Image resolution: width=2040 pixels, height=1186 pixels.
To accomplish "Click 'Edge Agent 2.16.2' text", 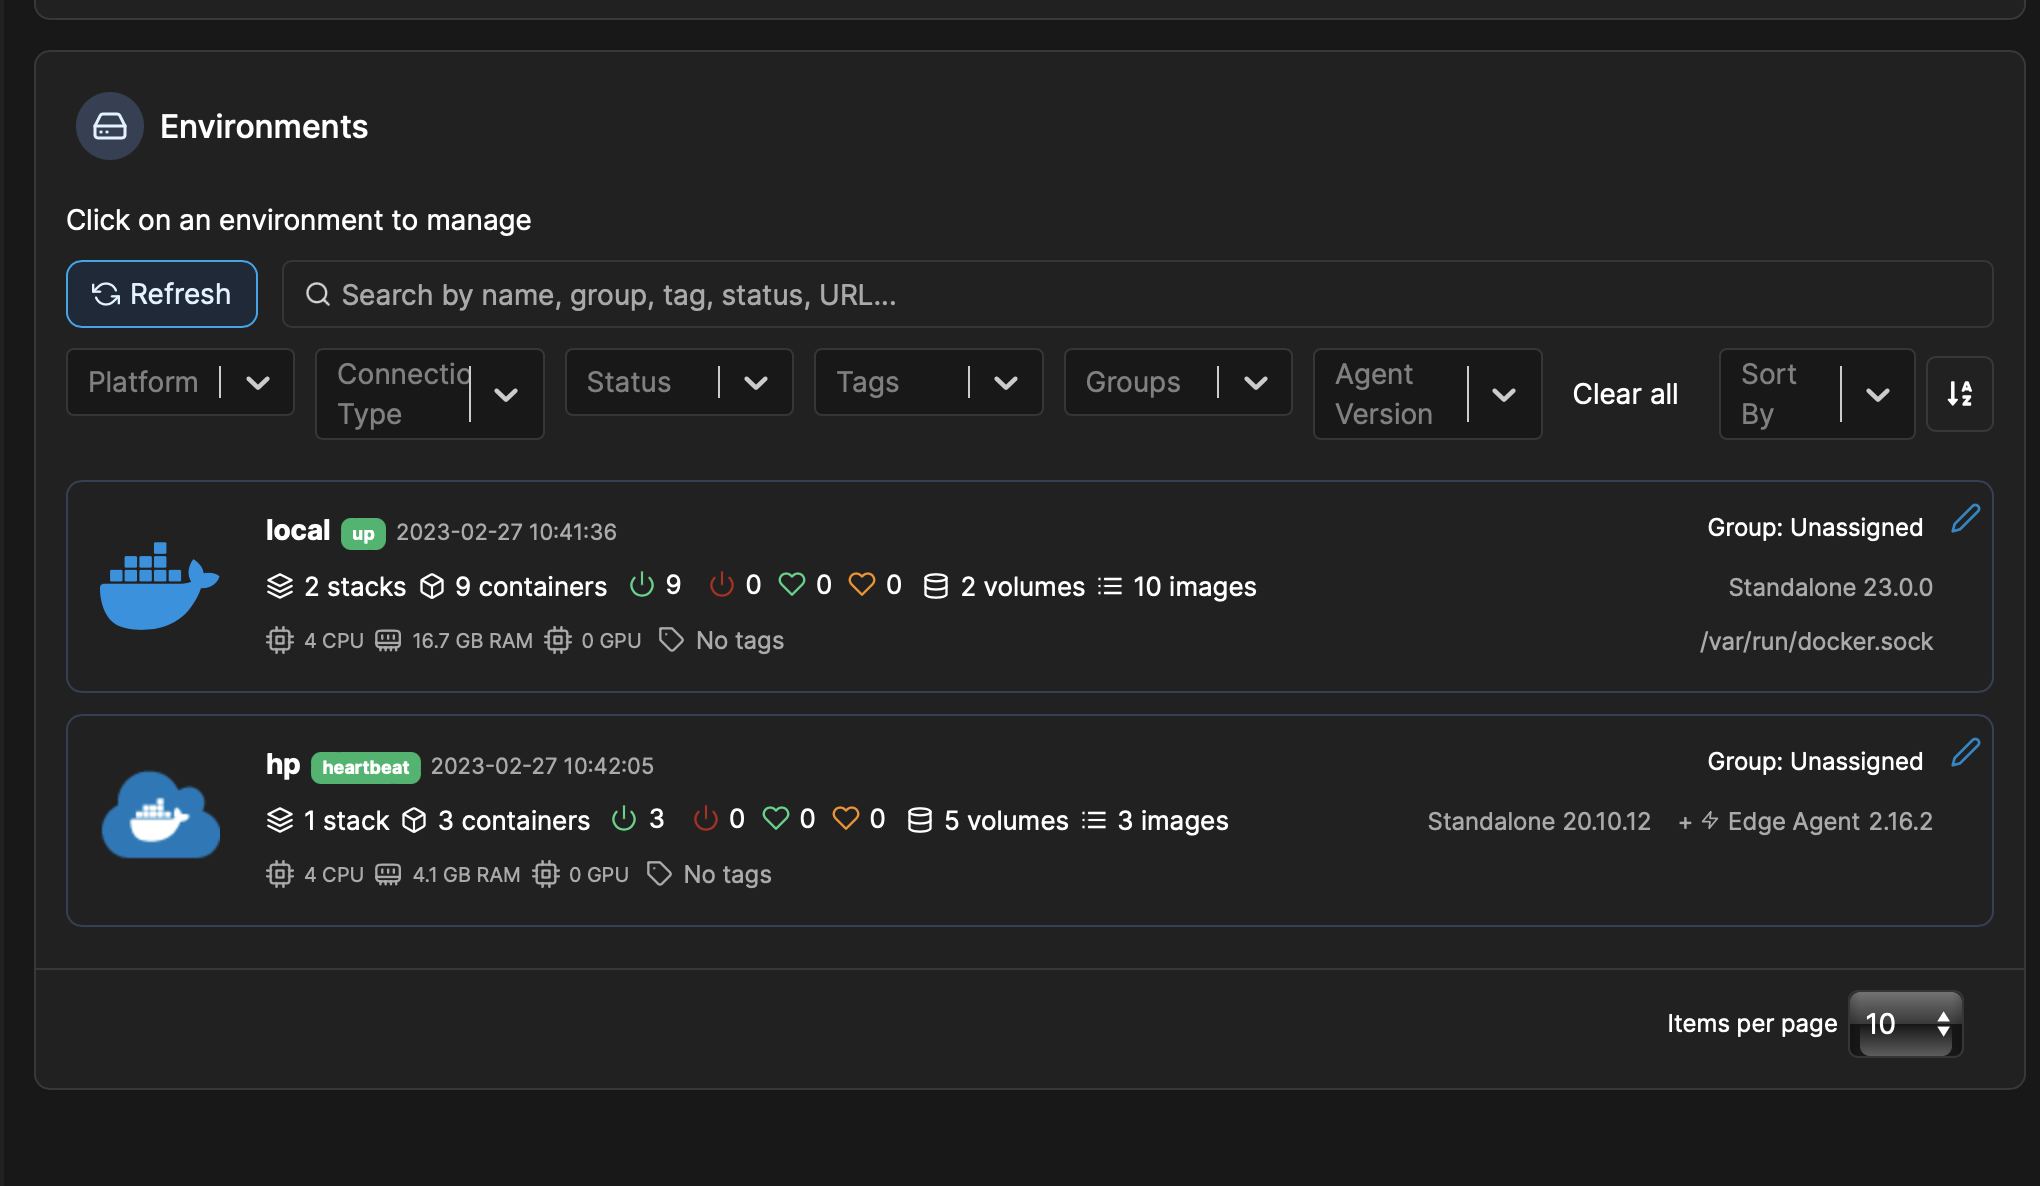I will click(1830, 821).
